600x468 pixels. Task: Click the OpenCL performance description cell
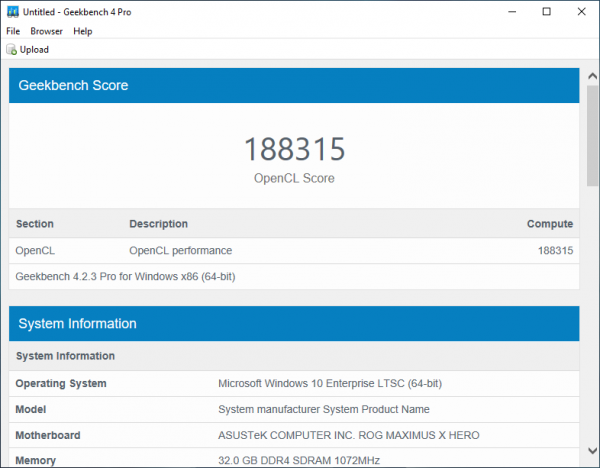[180, 251]
